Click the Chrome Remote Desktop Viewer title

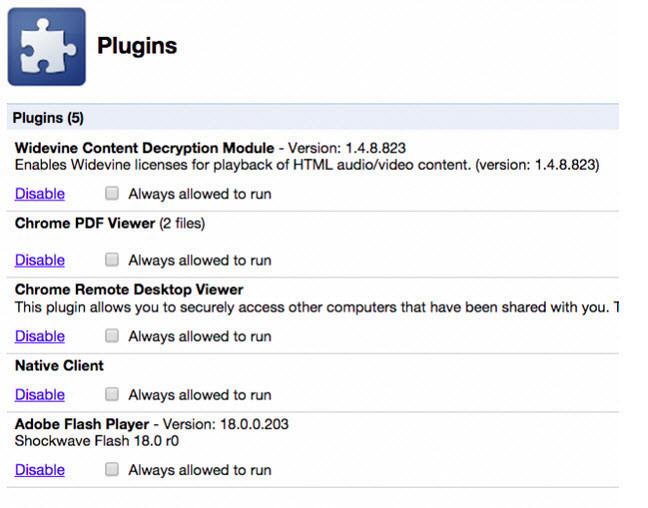[x=129, y=289]
